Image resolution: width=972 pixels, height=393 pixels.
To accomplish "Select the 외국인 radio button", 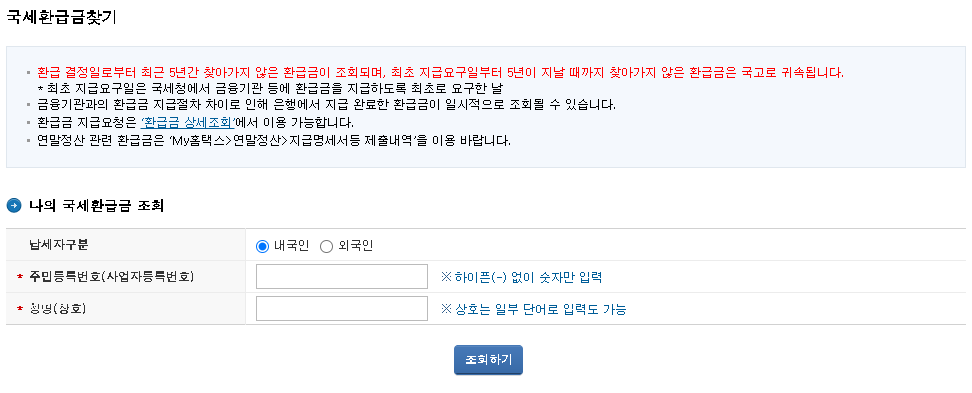I will click(327, 246).
